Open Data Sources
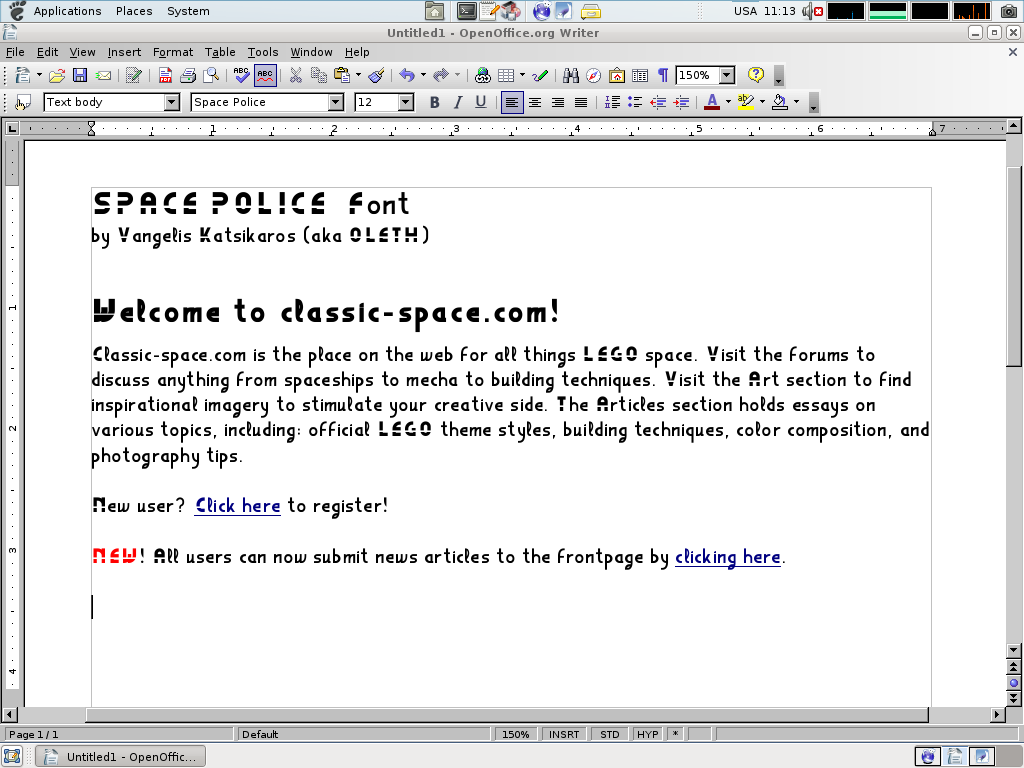The image size is (1024, 768). click(640, 75)
